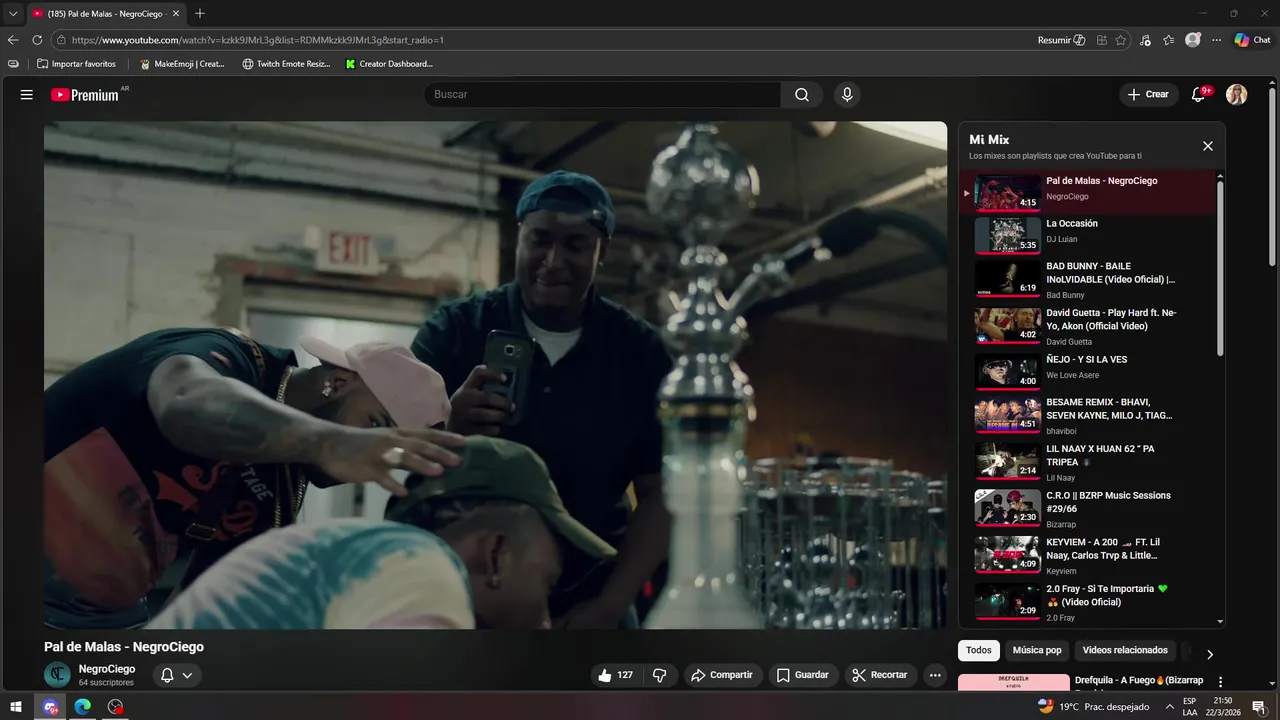
Task: Open NegroCiego channel avatar
Action: [x=57, y=675]
